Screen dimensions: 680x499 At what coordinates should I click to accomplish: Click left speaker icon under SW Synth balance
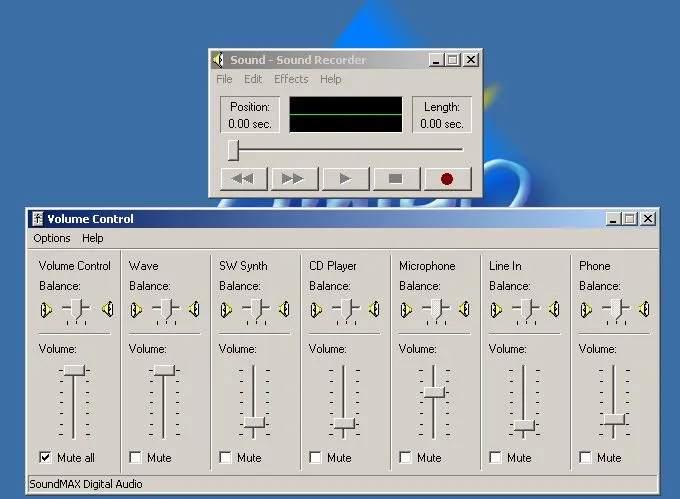pos(226,310)
